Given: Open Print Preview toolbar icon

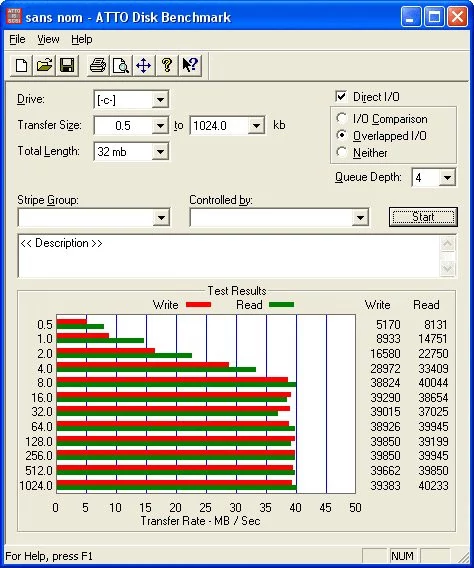Looking at the screenshot, I should pyautogui.click(x=121, y=66).
